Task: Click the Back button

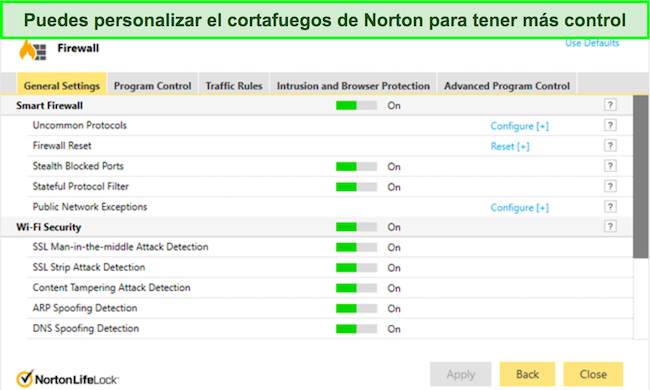Action: pyautogui.click(x=527, y=374)
